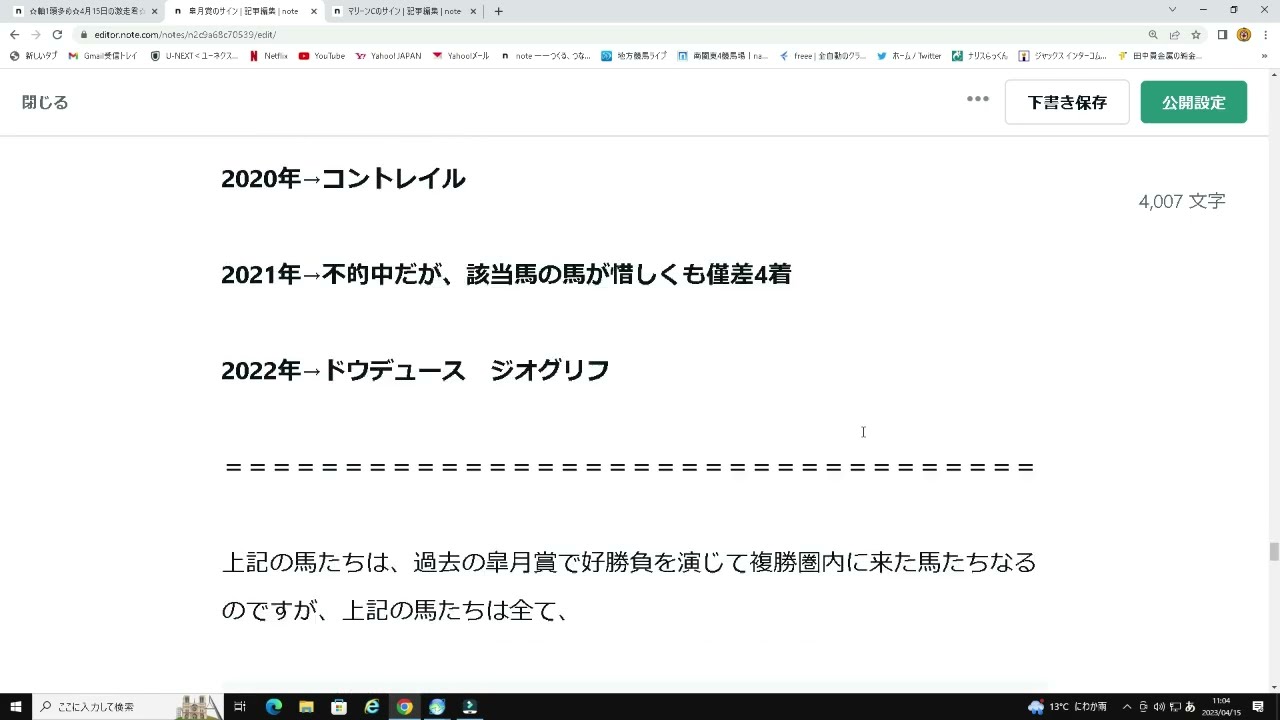The height and width of the screenshot is (720, 1280).
Task: Open File Explorer from the taskbar
Action: coord(306,707)
